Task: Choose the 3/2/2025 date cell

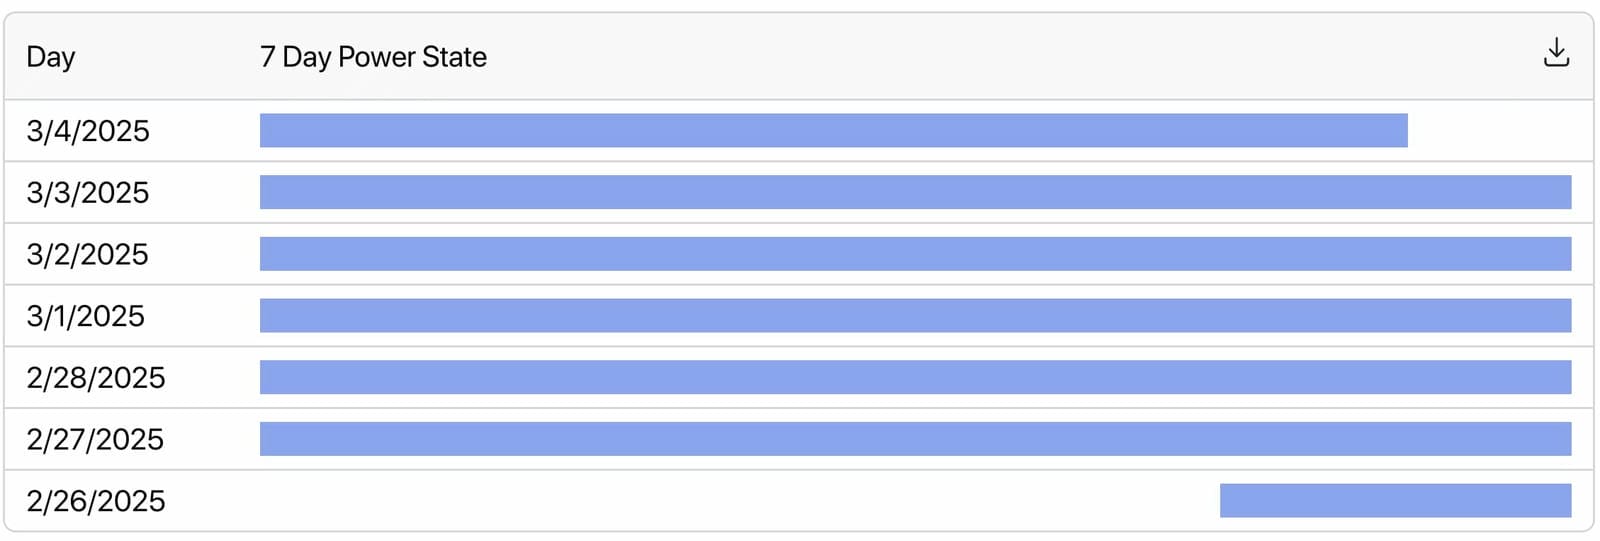Action: [x=87, y=255]
